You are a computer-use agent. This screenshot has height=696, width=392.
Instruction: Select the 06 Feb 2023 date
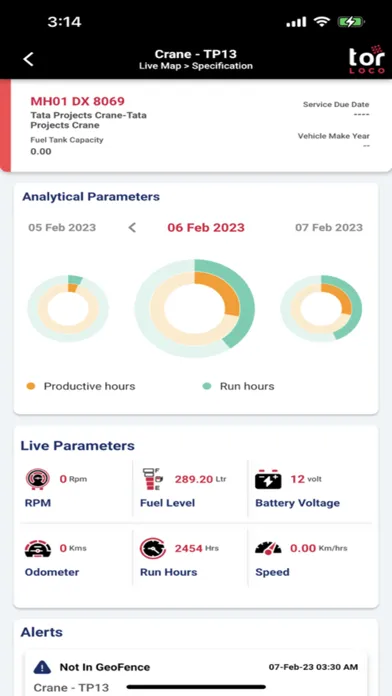206,228
